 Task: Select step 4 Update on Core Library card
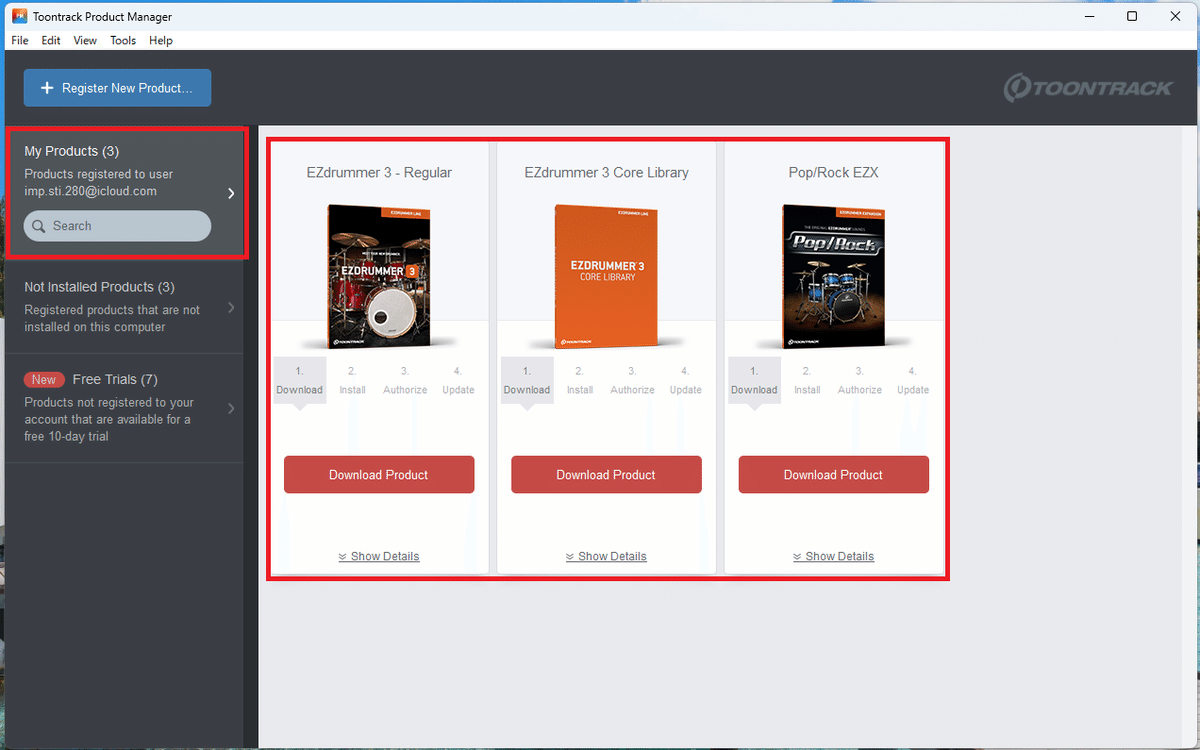coord(685,381)
